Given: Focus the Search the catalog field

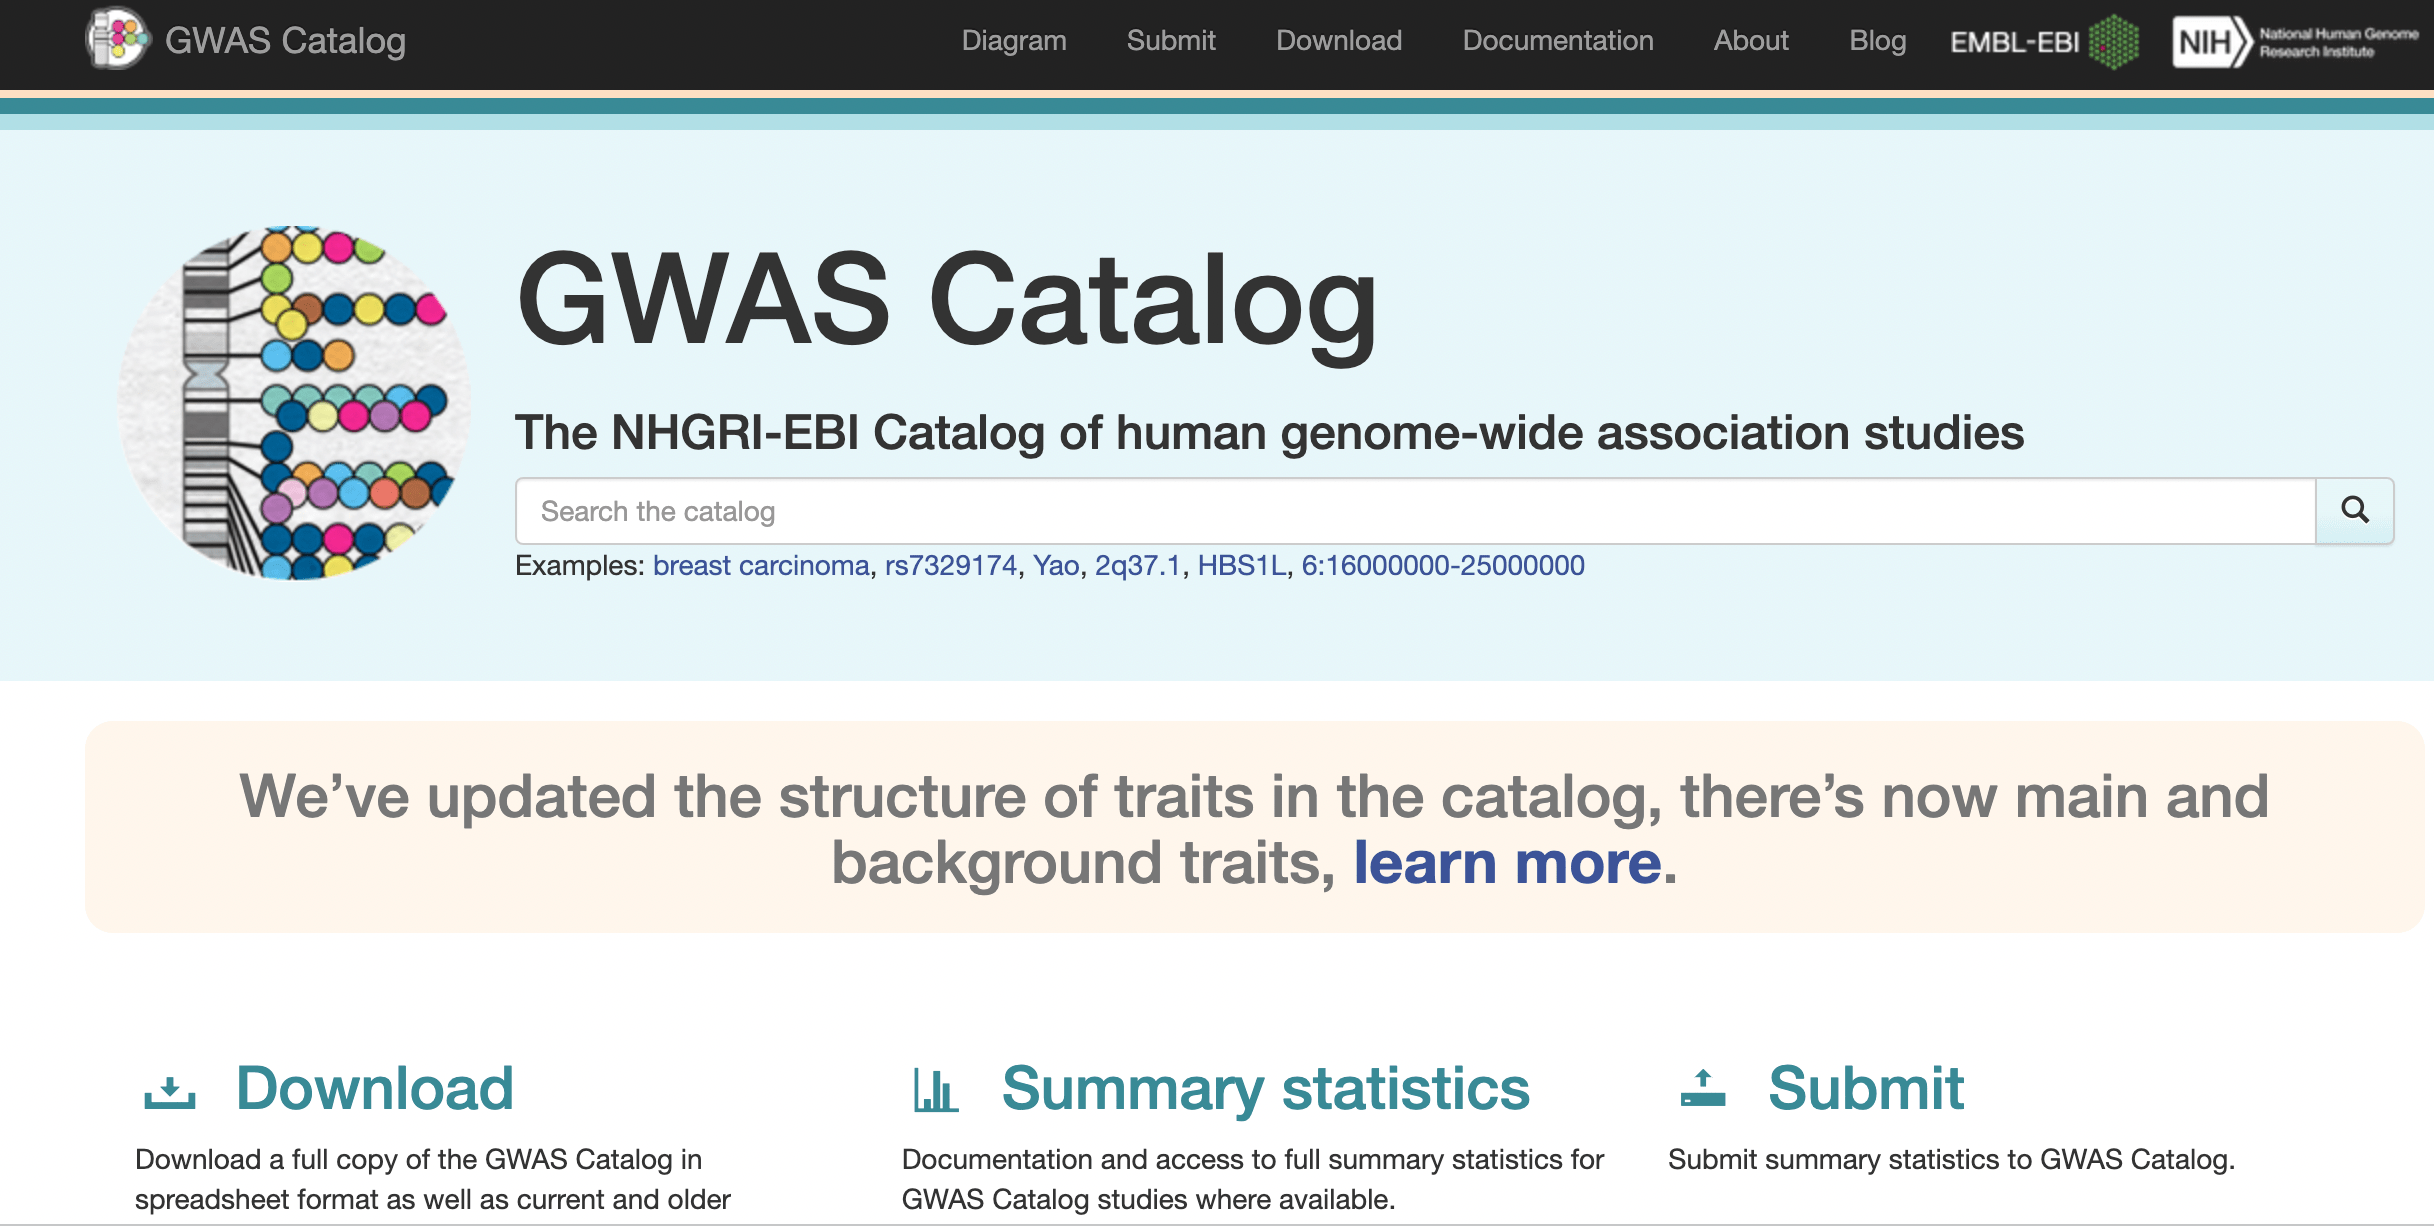Looking at the screenshot, I should [1414, 511].
